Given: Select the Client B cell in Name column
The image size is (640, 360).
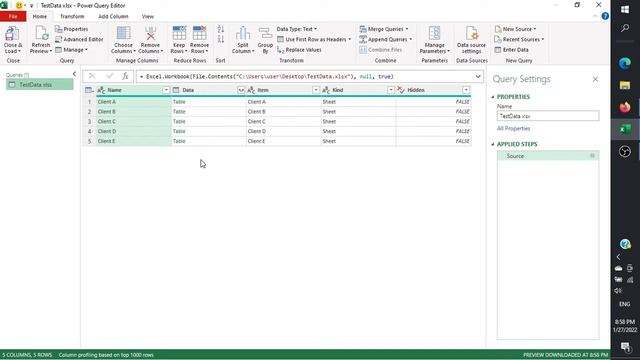Looking at the screenshot, I should tap(133, 111).
